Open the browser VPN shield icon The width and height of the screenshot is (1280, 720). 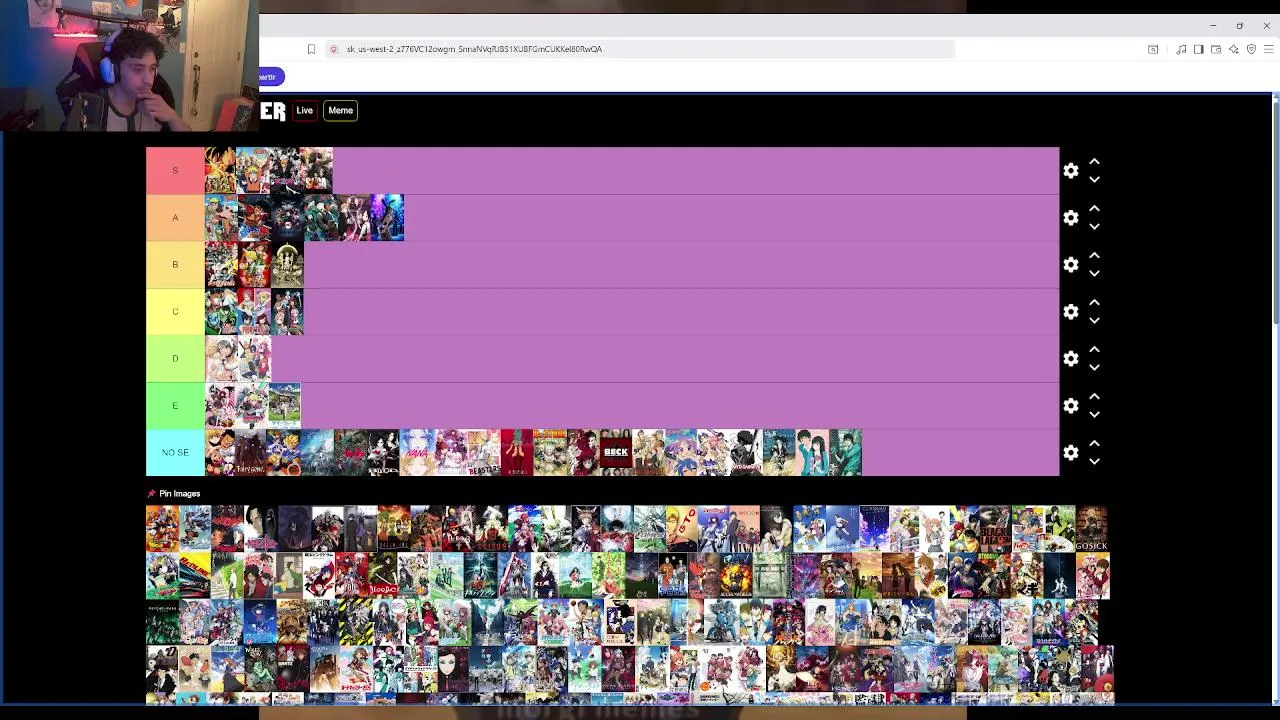pos(1251,49)
